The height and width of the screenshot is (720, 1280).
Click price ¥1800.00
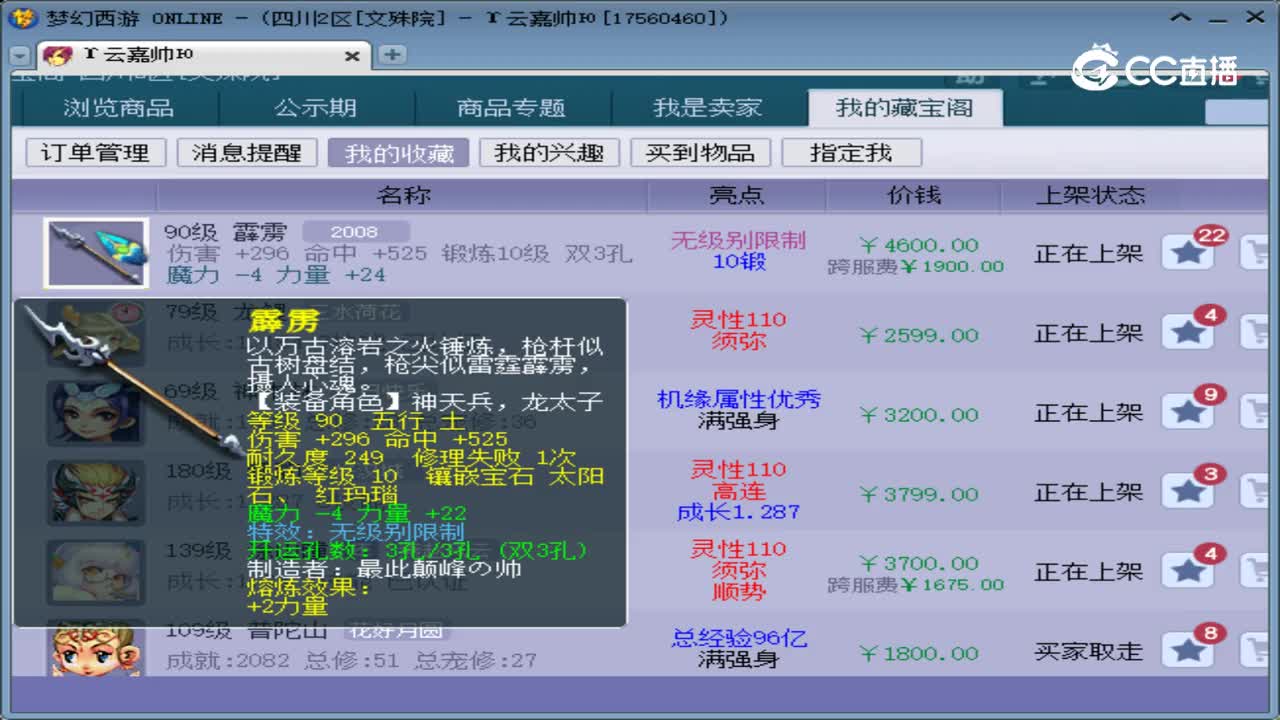click(x=918, y=654)
